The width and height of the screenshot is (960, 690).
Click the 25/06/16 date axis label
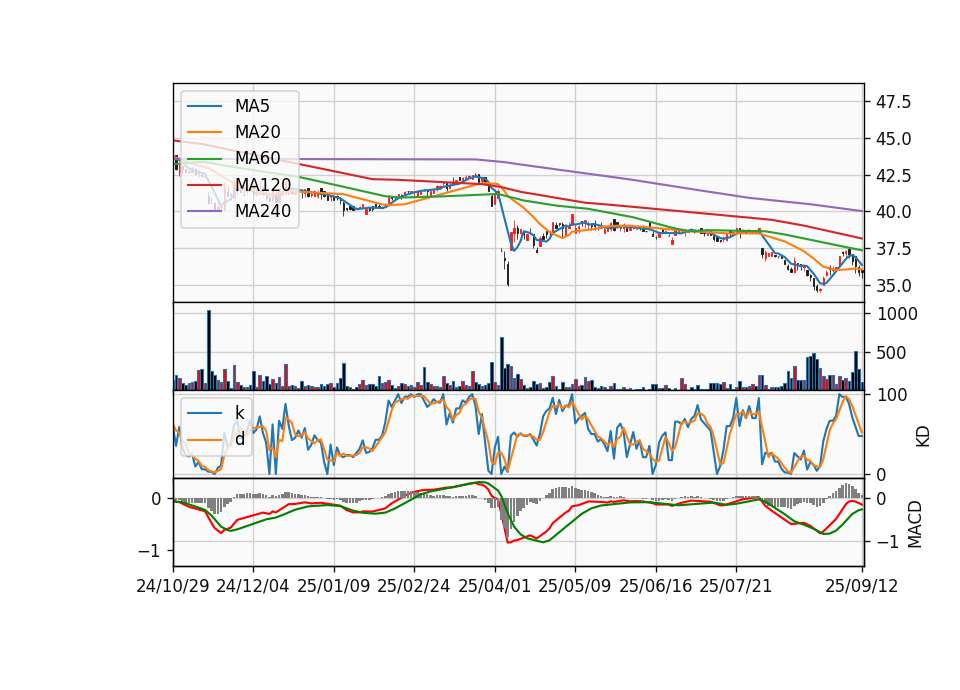pos(656,586)
